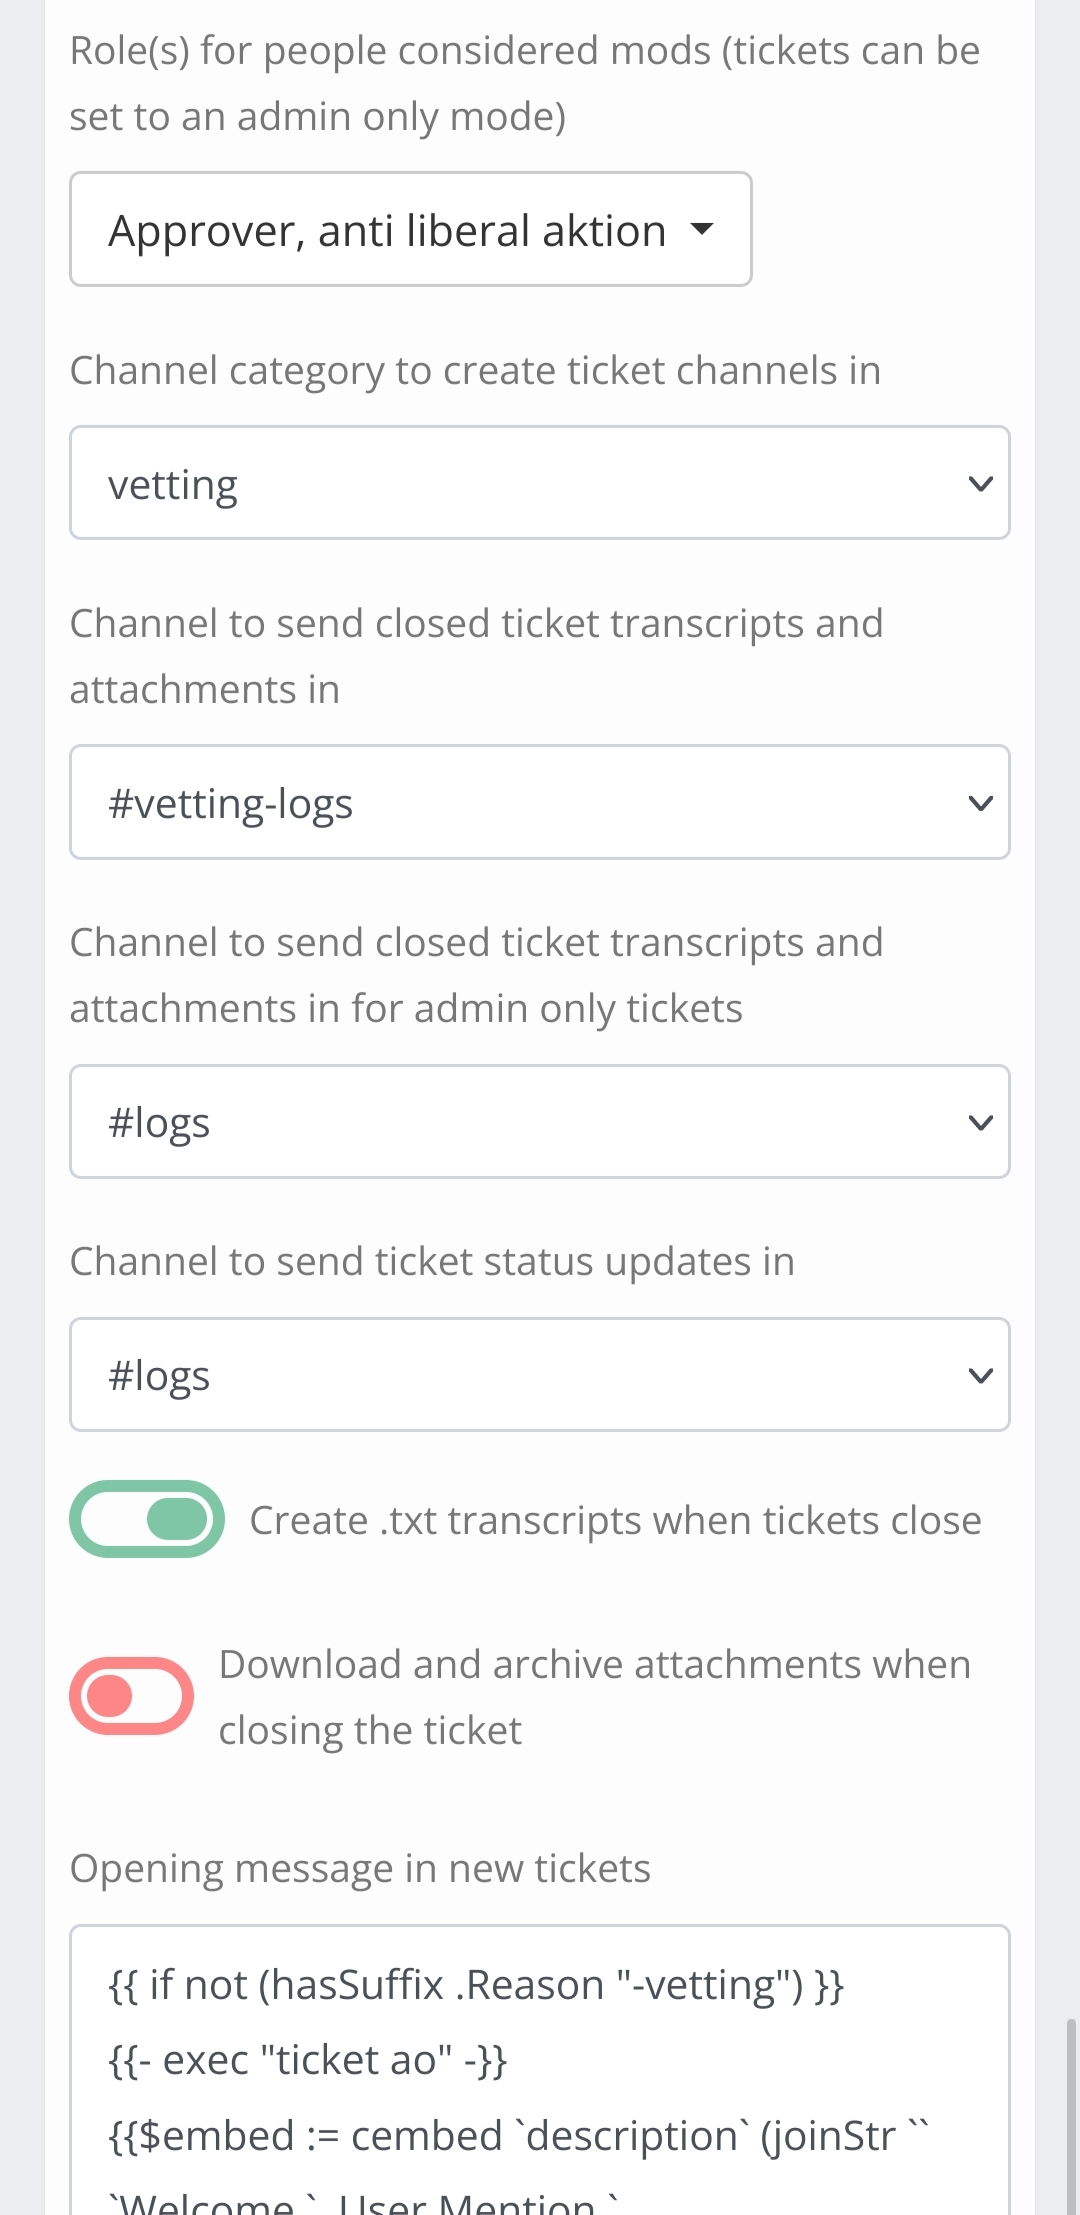The image size is (1080, 2215).
Task: Enable "Download and archive attachments when closing the ticket"
Action: [x=131, y=1695]
